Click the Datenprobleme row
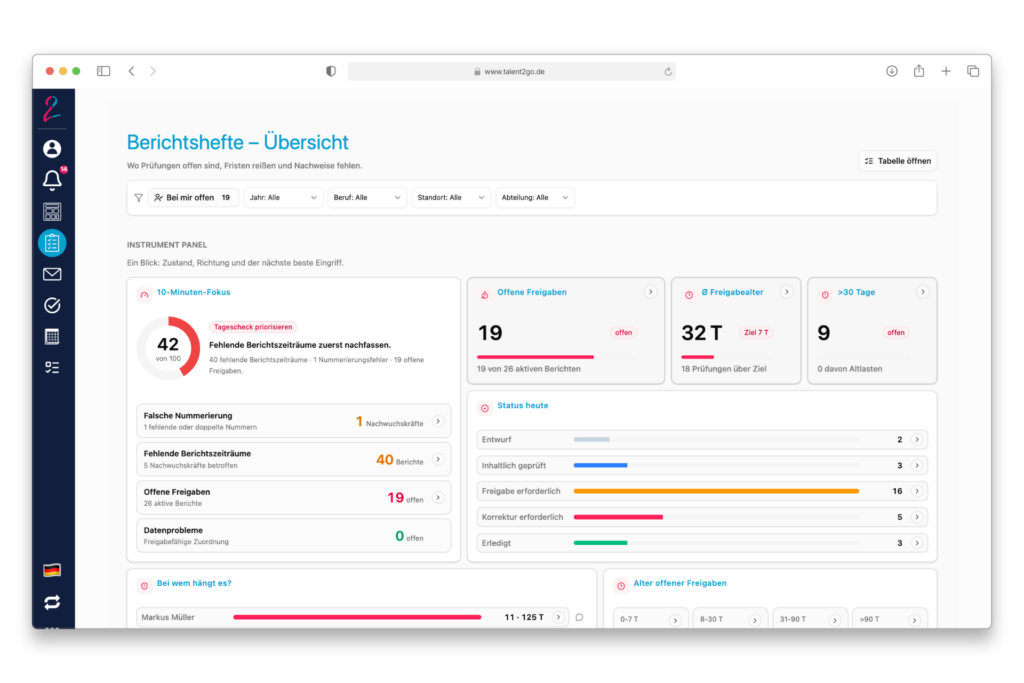 [x=293, y=536]
